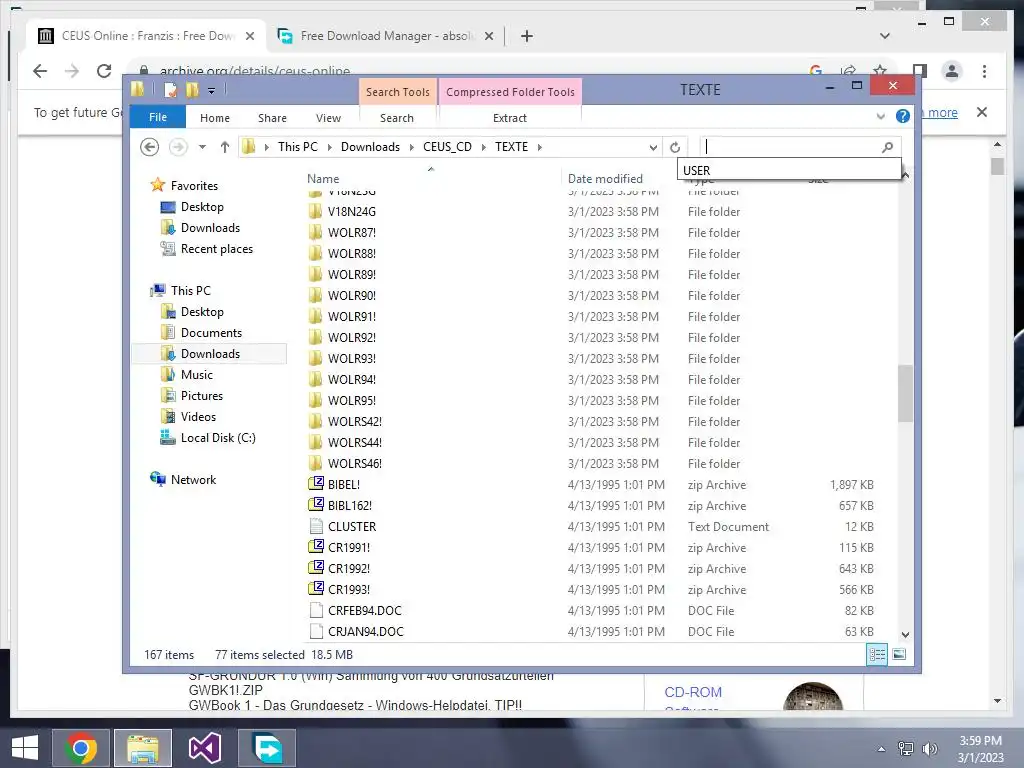This screenshot has height=768, width=1024.
Task: Click the CR1991! zip archive icon
Action: pyautogui.click(x=315, y=547)
